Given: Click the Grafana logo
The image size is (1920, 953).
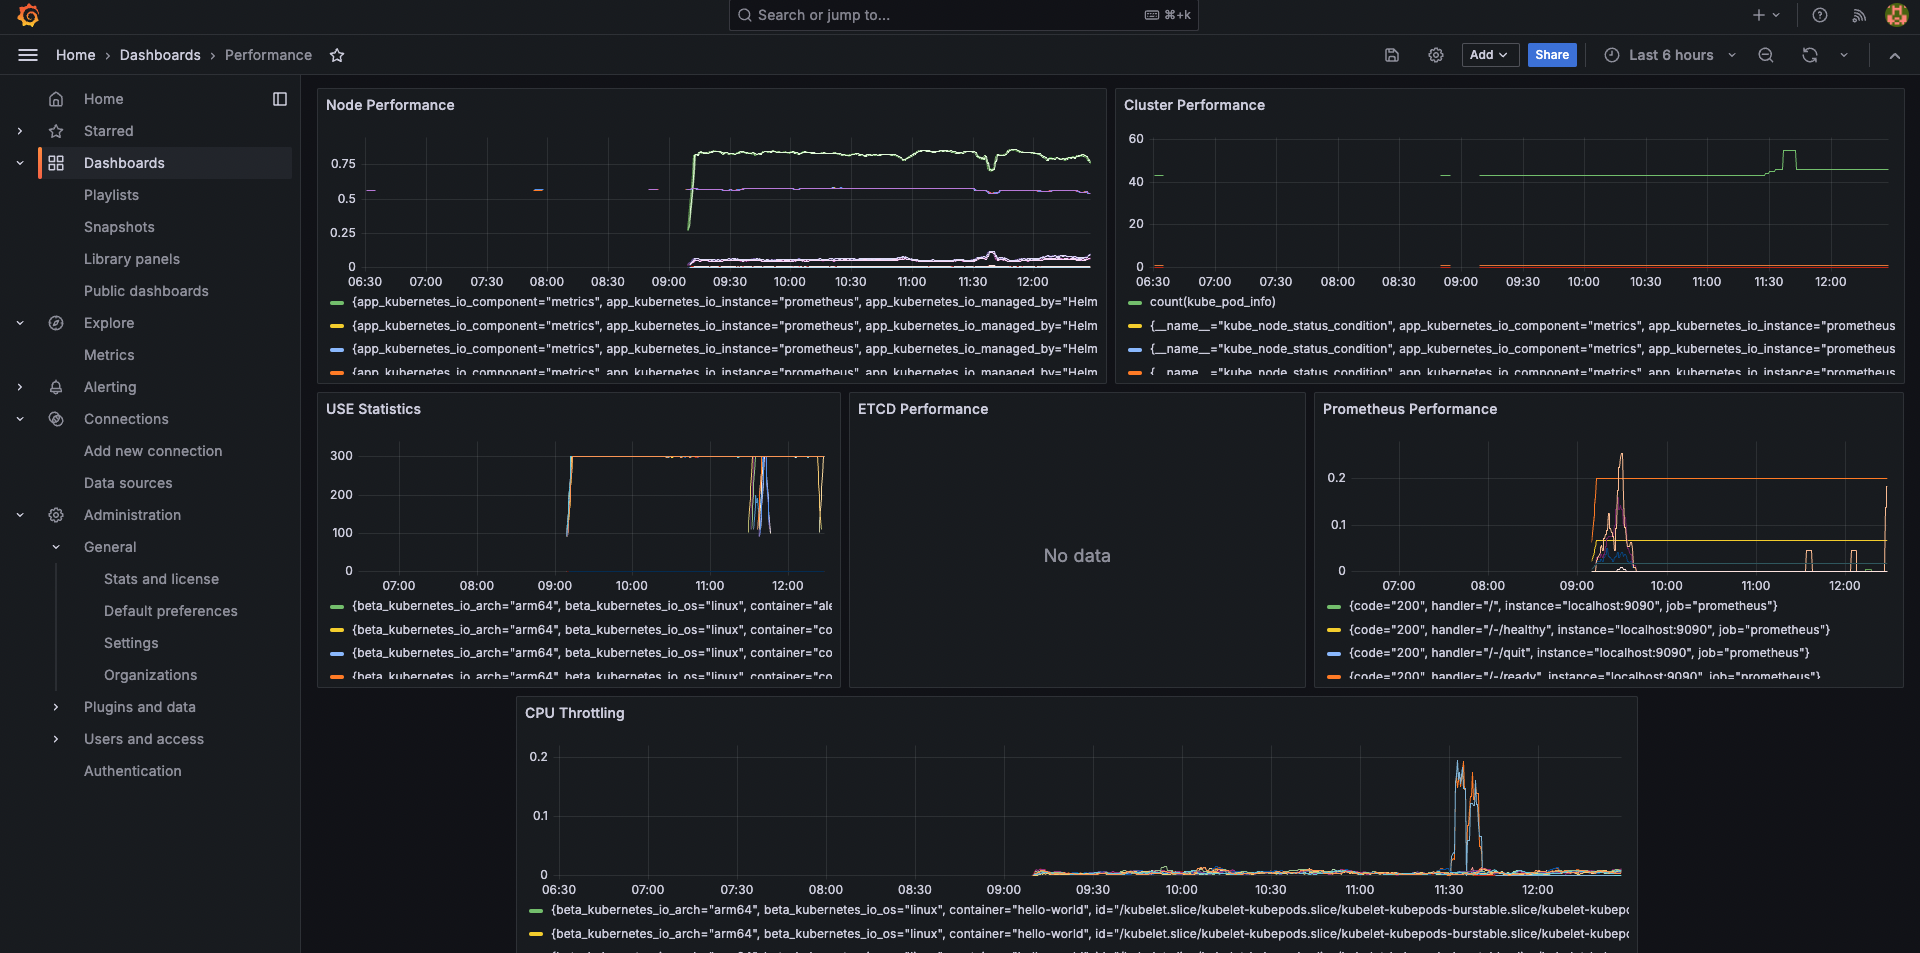Looking at the screenshot, I should point(28,15).
